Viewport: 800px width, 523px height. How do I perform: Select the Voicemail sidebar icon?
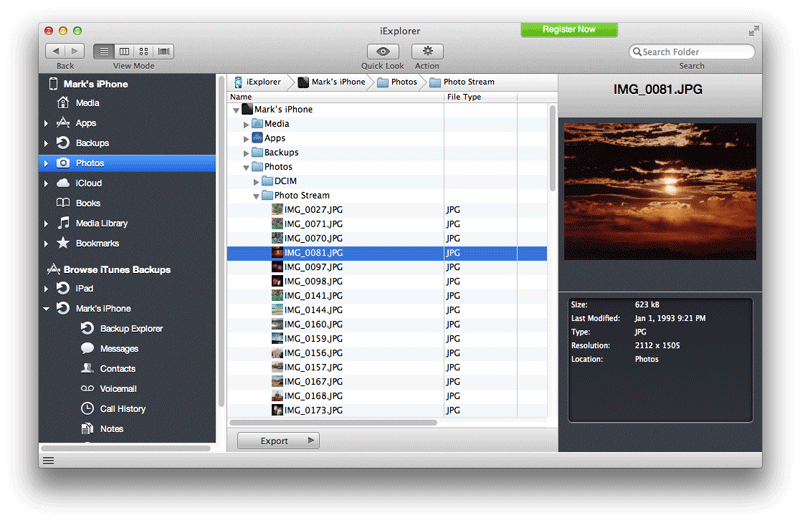click(x=87, y=389)
